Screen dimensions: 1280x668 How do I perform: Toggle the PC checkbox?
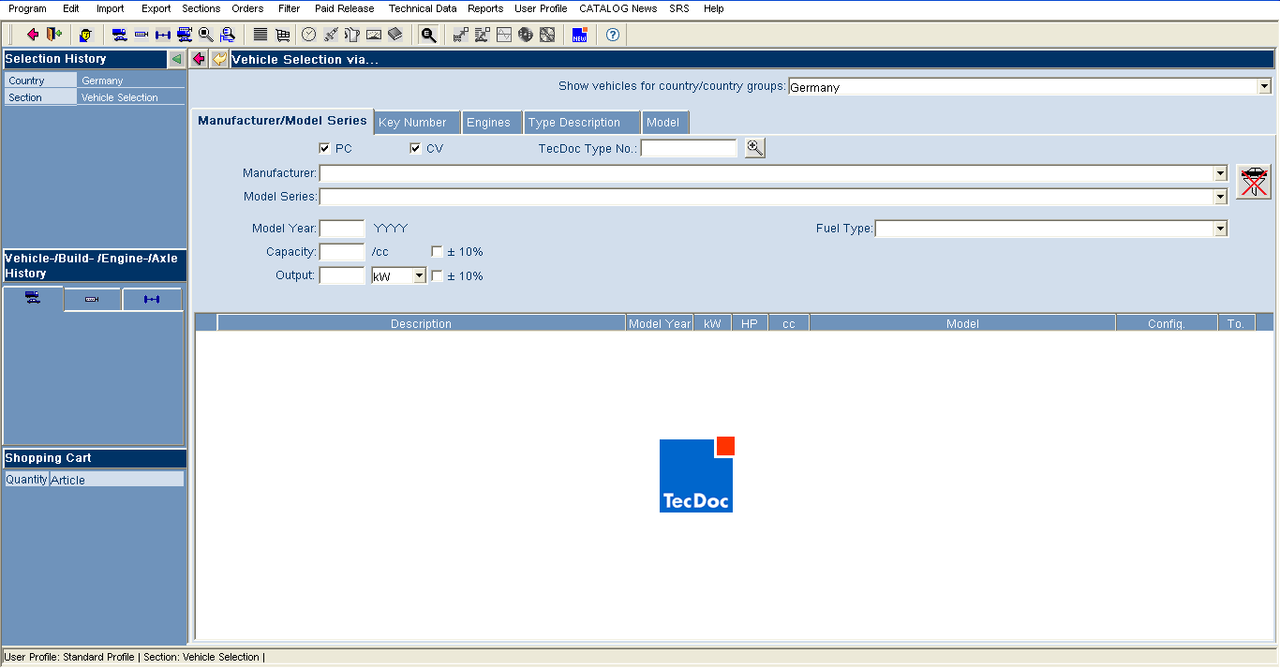click(x=325, y=148)
